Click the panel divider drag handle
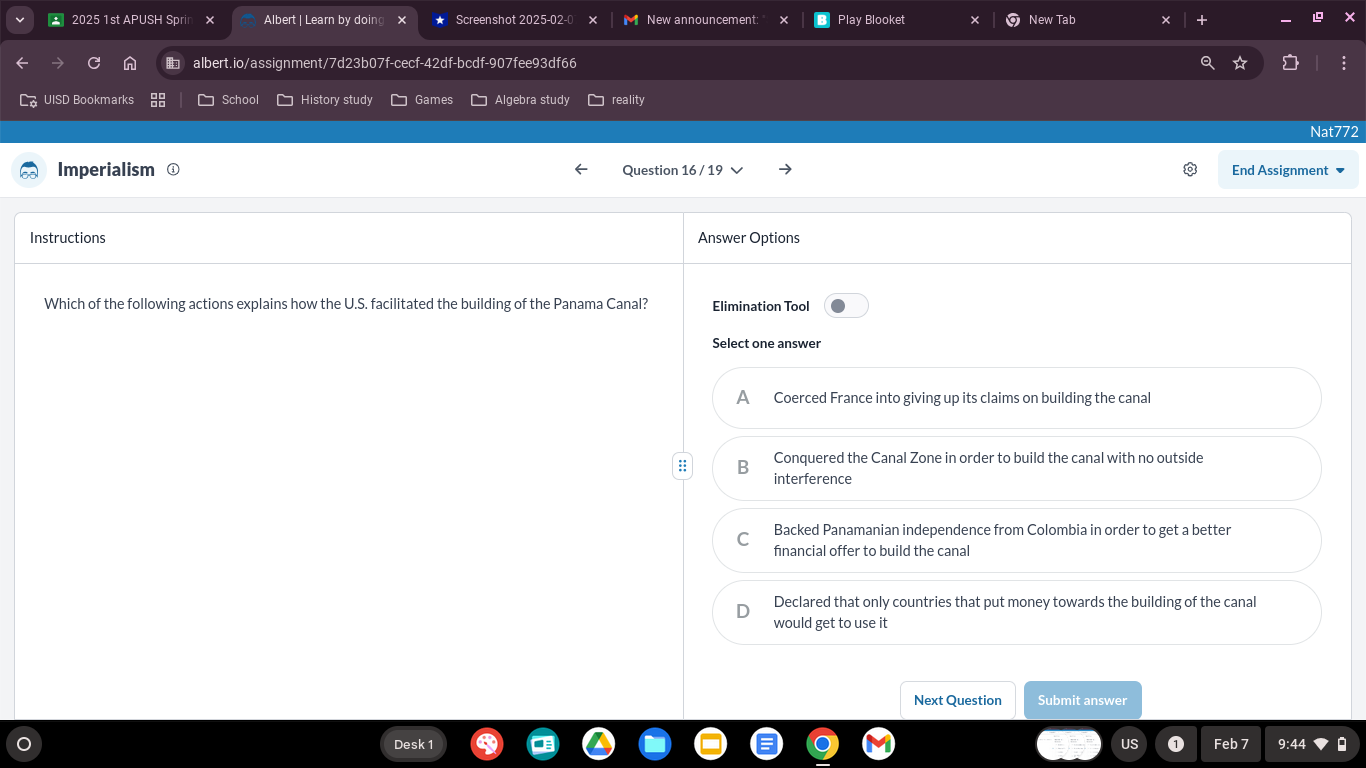The image size is (1366, 768). 682,465
